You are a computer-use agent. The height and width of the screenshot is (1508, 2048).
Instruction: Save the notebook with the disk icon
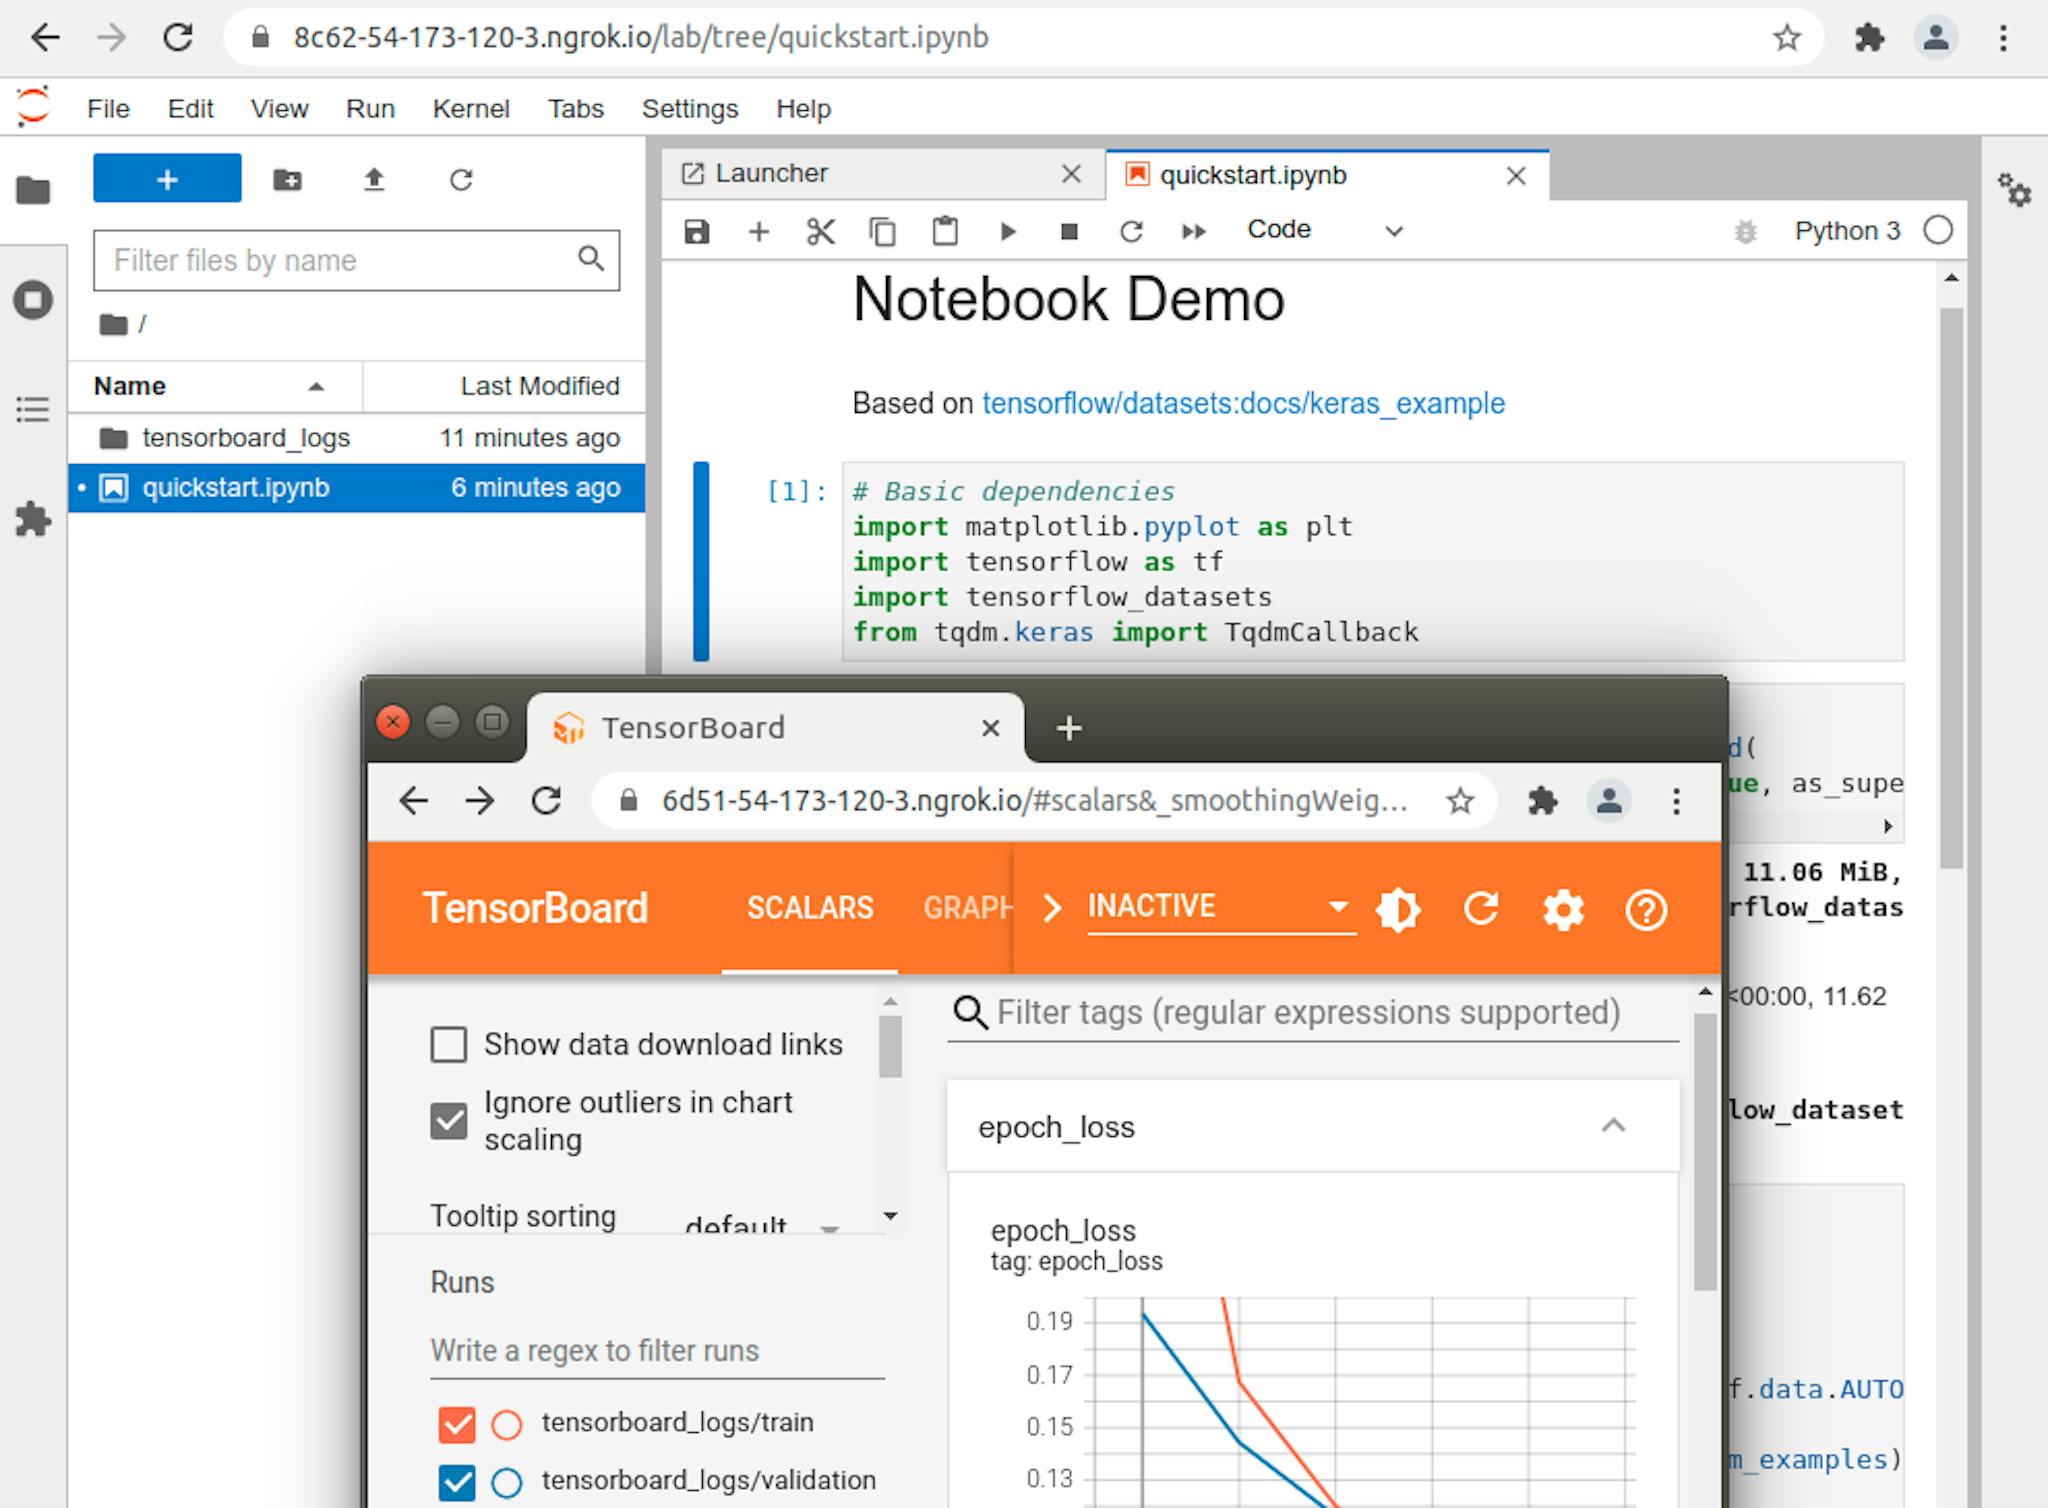[x=697, y=232]
